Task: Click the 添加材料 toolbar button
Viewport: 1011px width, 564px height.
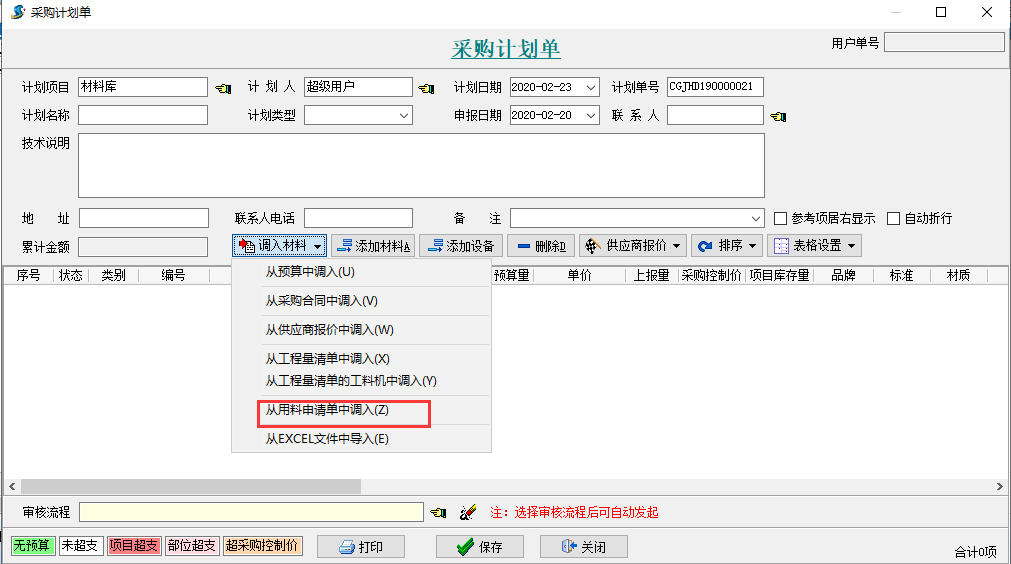Action: coord(372,246)
